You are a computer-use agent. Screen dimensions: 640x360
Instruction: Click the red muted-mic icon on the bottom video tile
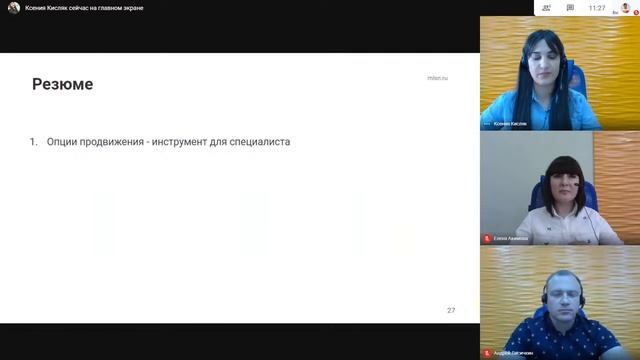pos(487,353)
